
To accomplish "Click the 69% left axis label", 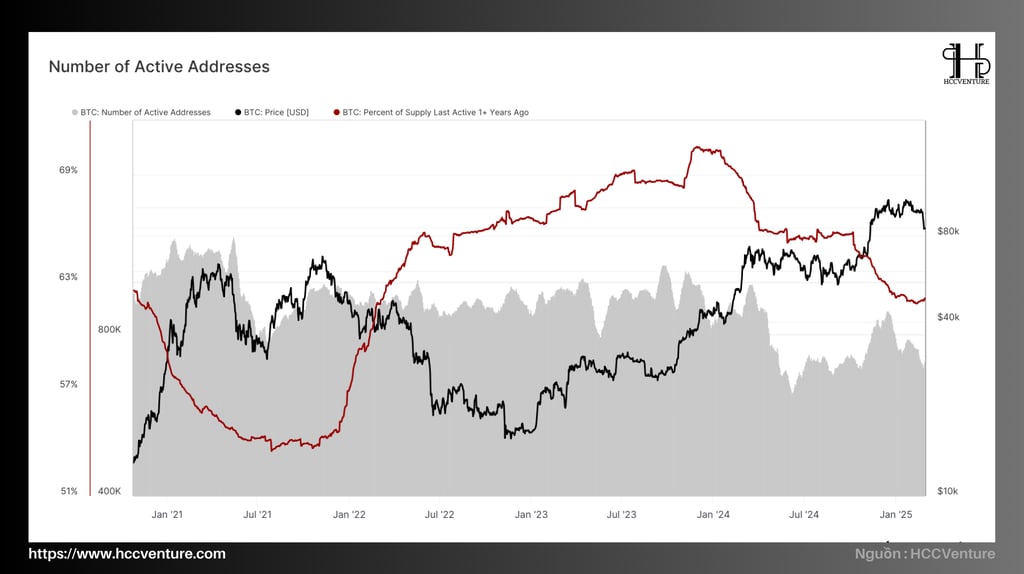I will pos(68,170).
